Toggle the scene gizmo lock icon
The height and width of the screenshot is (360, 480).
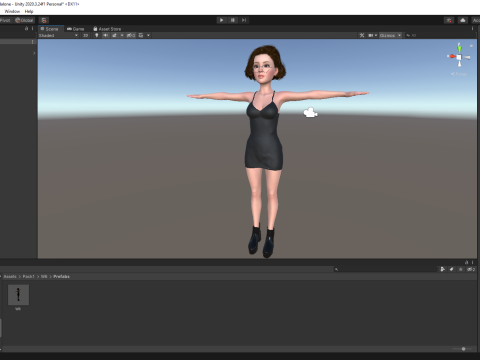point(471,45)
